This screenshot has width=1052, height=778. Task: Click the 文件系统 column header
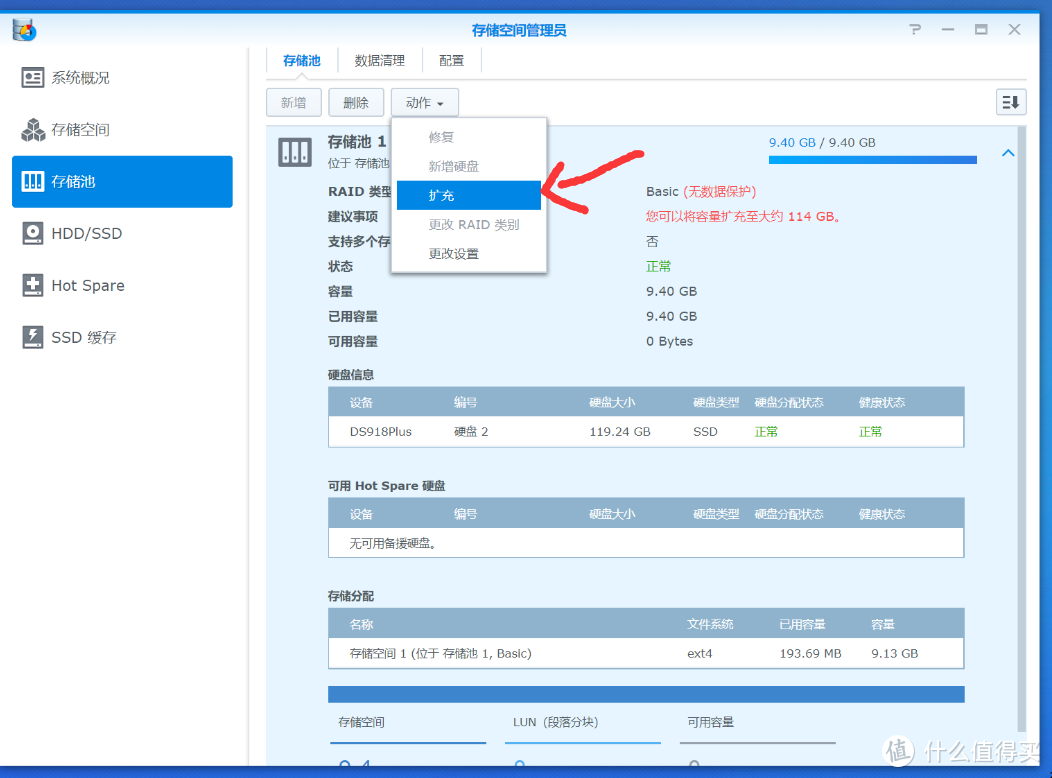710,624
